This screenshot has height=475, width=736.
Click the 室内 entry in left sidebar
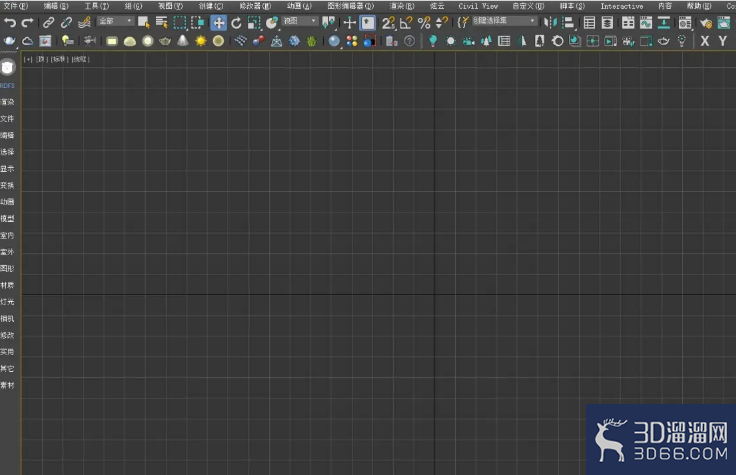coord(8,235)
